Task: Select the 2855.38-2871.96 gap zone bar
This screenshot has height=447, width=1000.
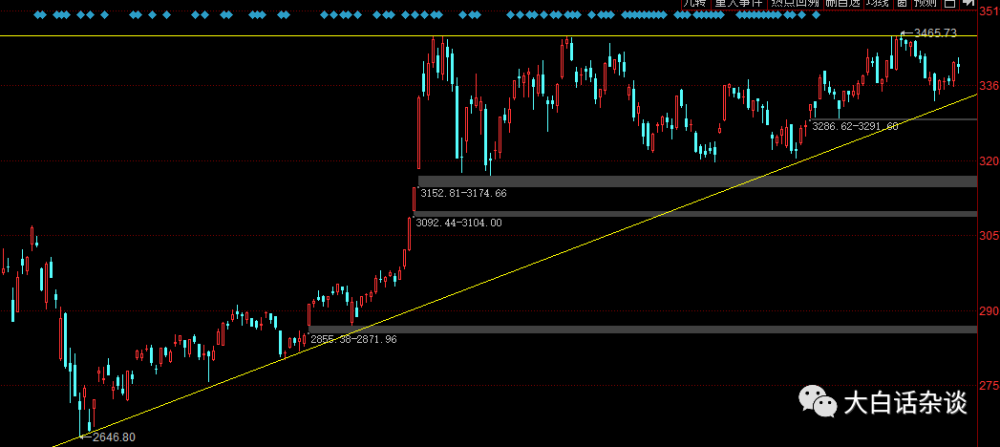Action: (x=642, y=329)
